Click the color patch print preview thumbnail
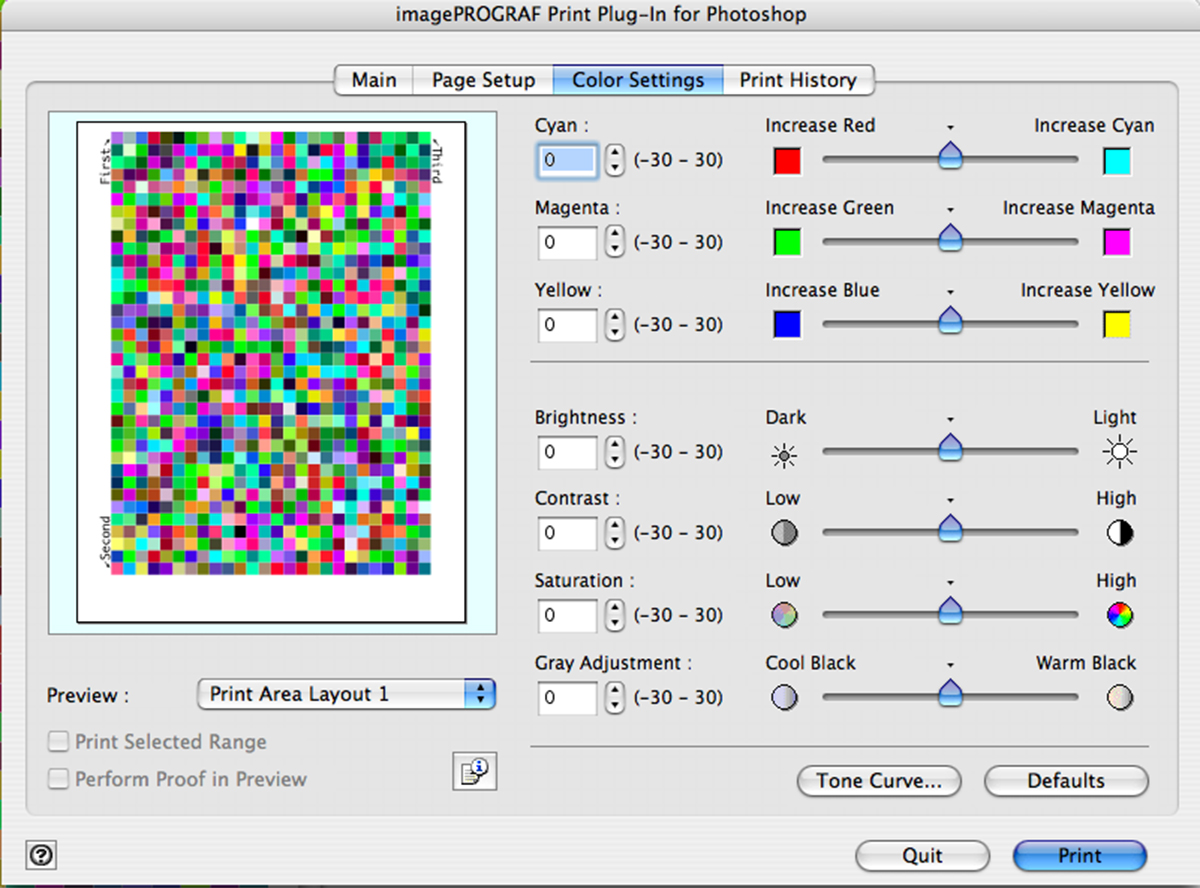 [x=271, y=372]
